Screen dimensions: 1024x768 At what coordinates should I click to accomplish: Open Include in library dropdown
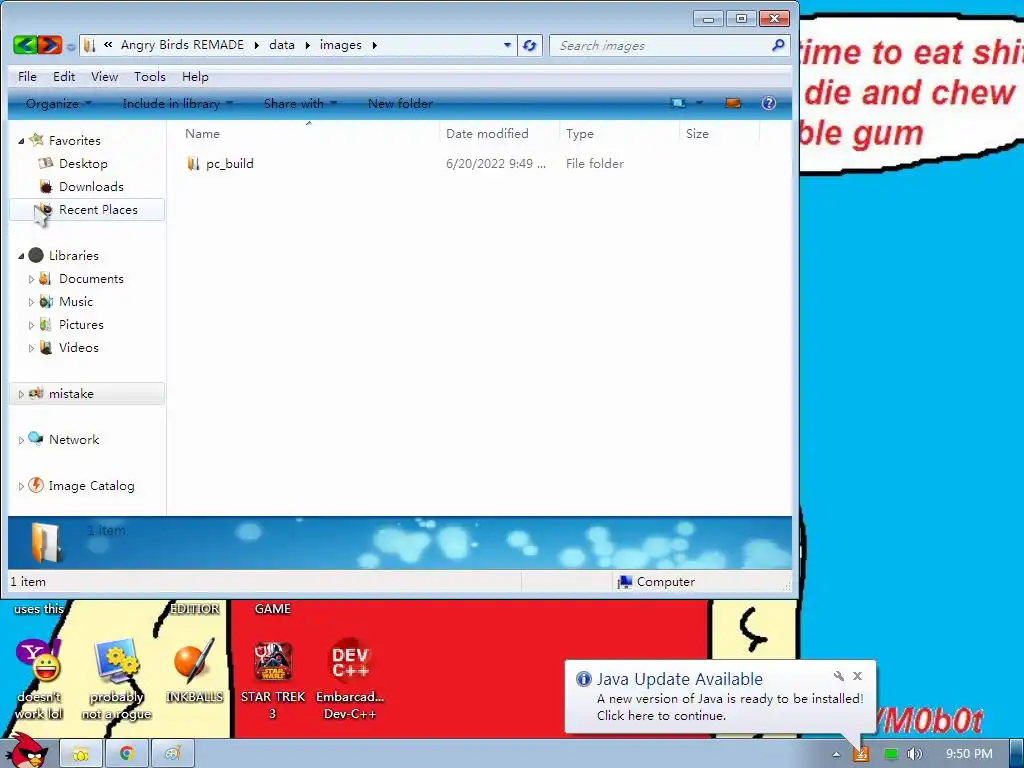tap(178, 103)
